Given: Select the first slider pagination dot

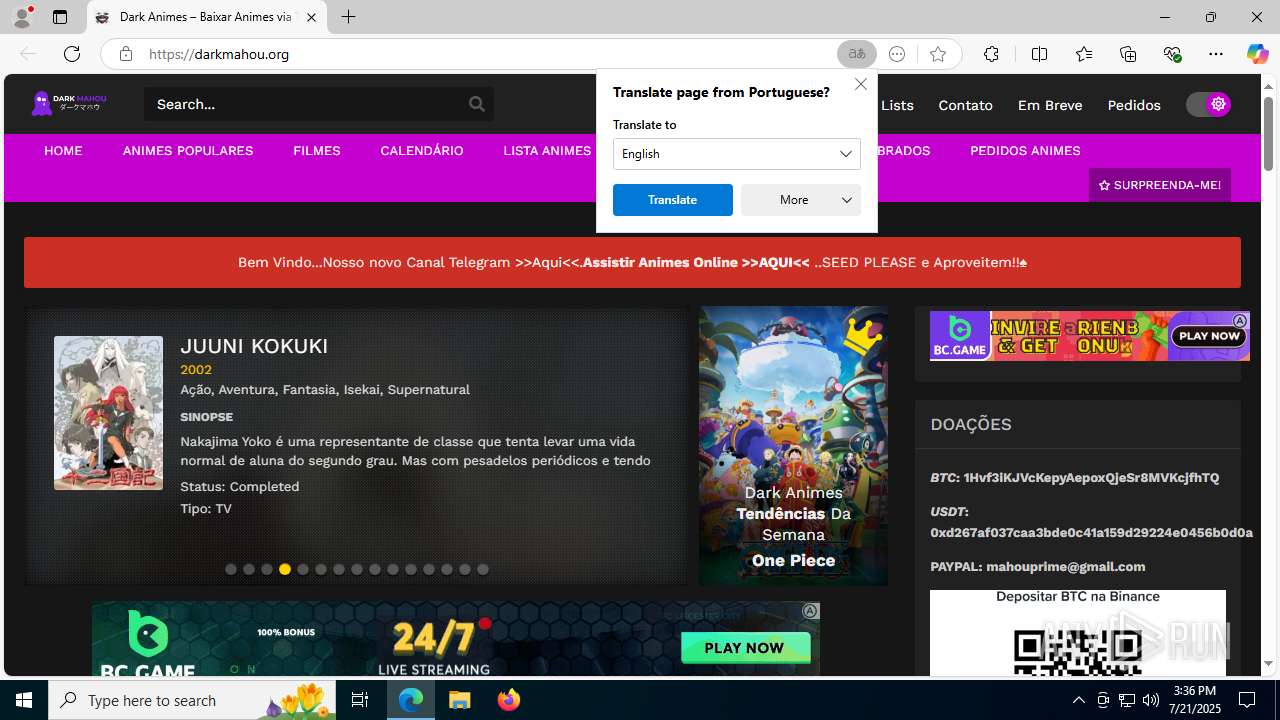Looking at the screenshot, I should click(x=231, y=569).
